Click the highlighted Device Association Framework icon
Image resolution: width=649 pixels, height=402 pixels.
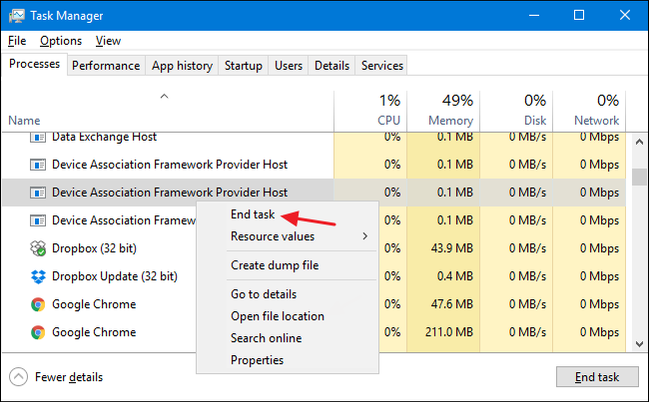(x=38, y=192)
